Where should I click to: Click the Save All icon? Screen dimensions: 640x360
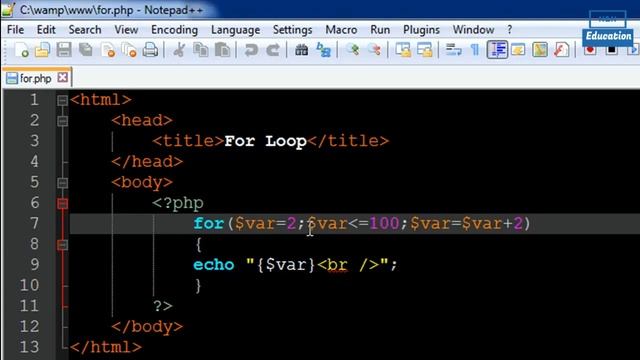pyautogui.click(x=86, y=50)
